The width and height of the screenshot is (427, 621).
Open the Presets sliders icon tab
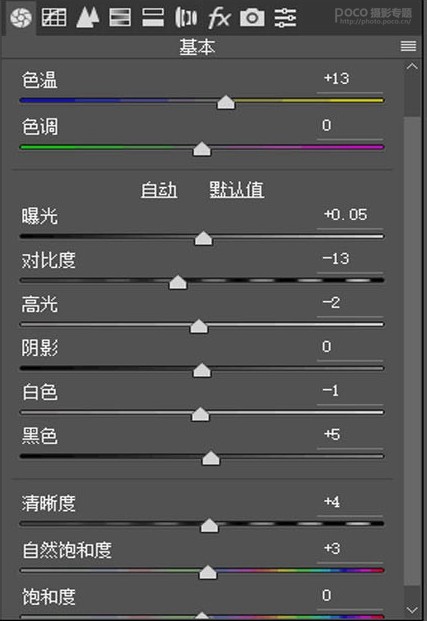(285, 18)
